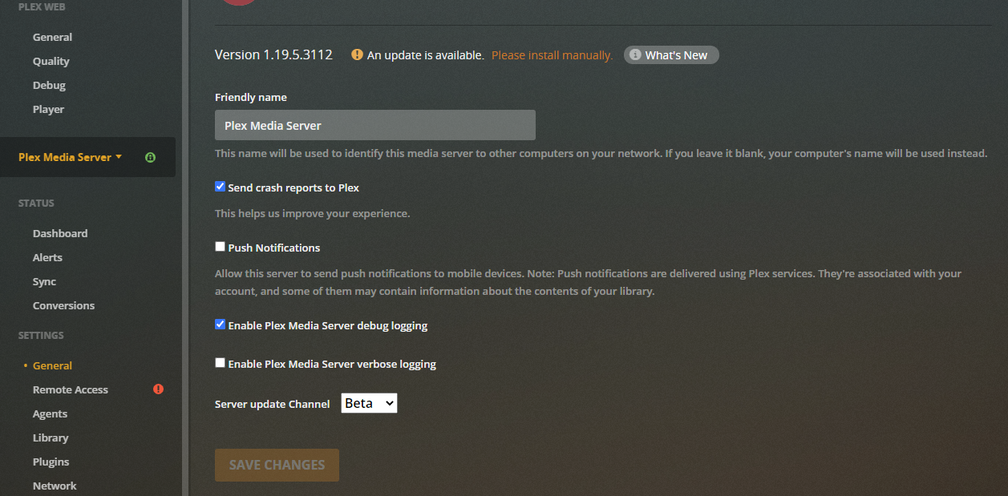The image size is (1008, 496).
Task: Enable the Push Notifications checkbox
Action: point(220,247)
